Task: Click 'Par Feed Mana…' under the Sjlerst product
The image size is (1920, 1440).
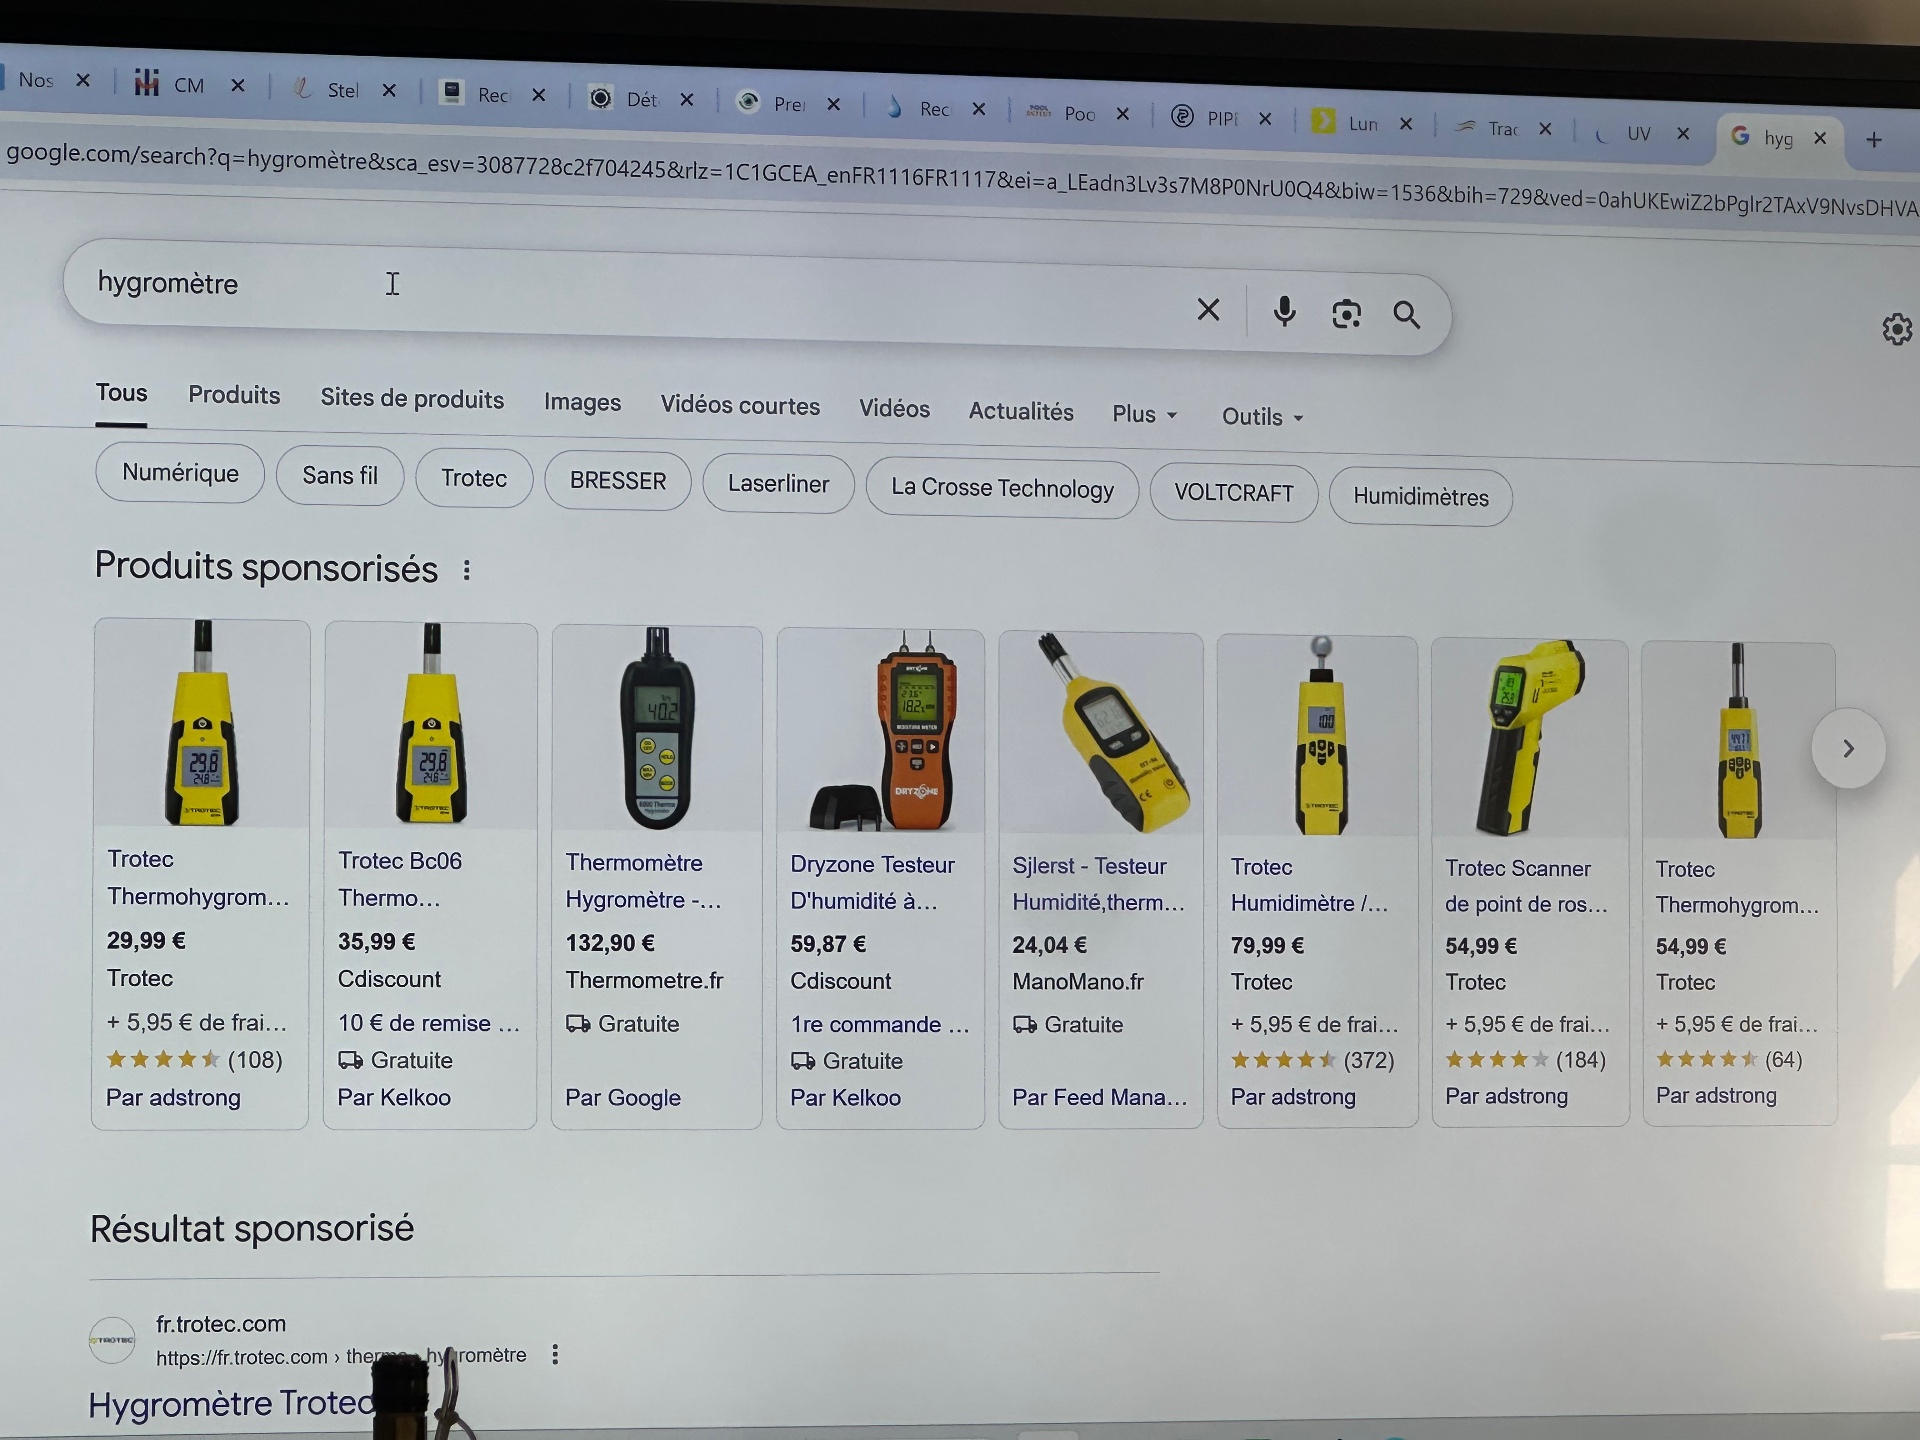Action: point(1099,1098)
